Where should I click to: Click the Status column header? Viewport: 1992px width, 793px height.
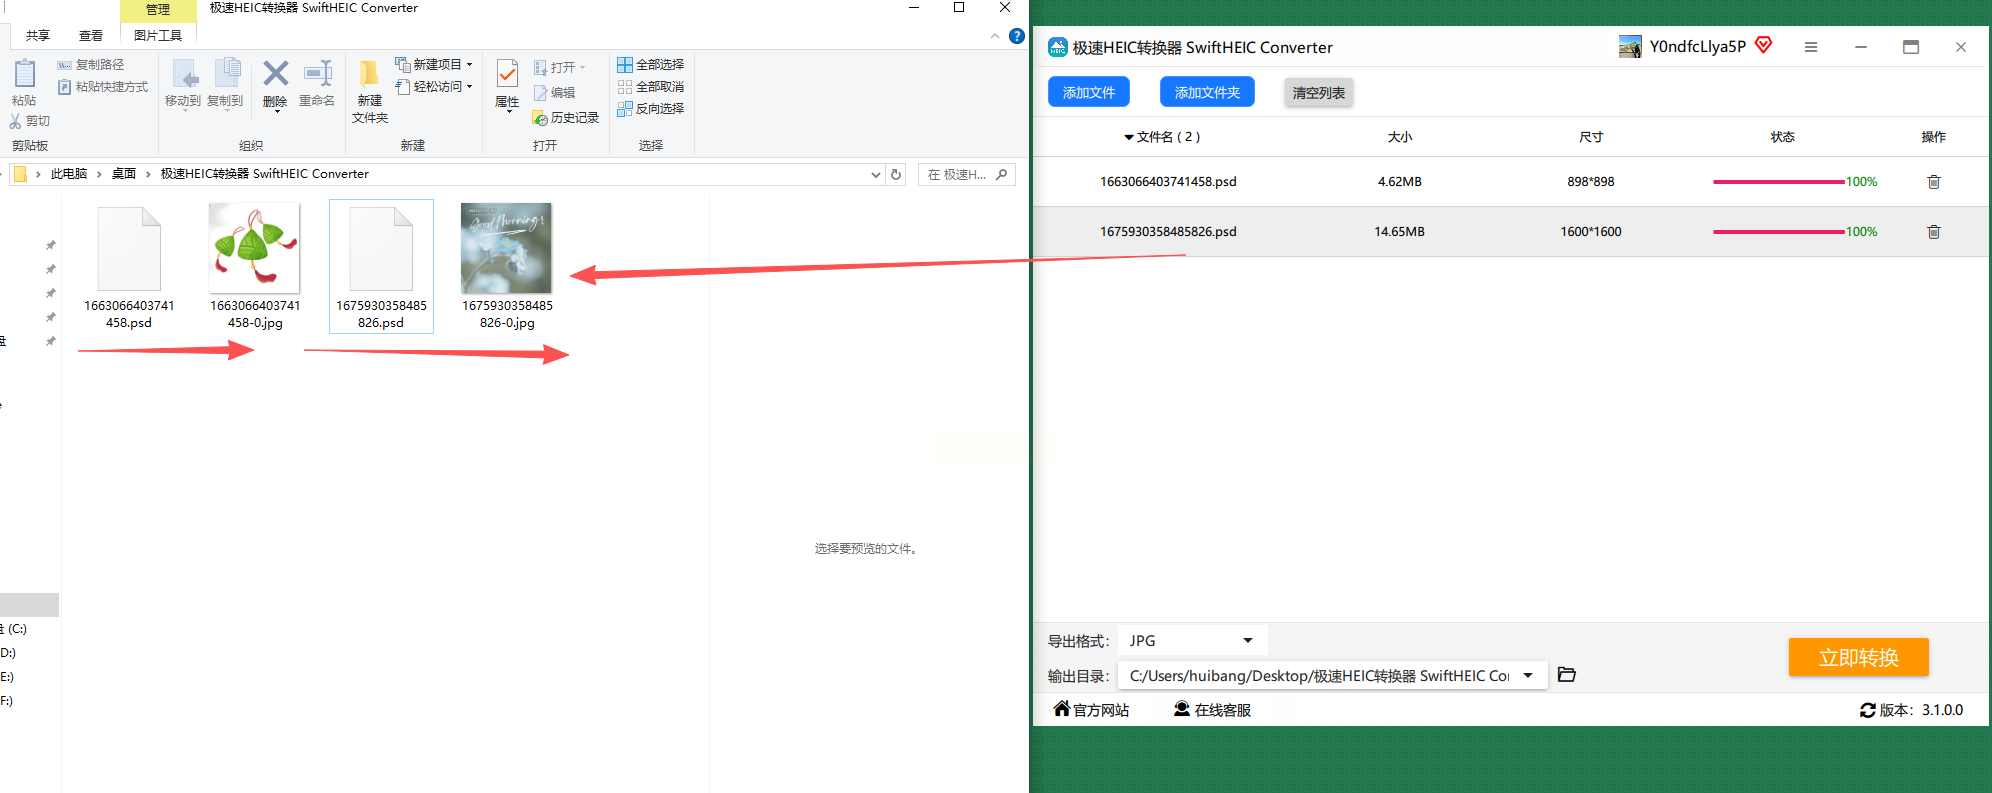tap(1782, 137)
